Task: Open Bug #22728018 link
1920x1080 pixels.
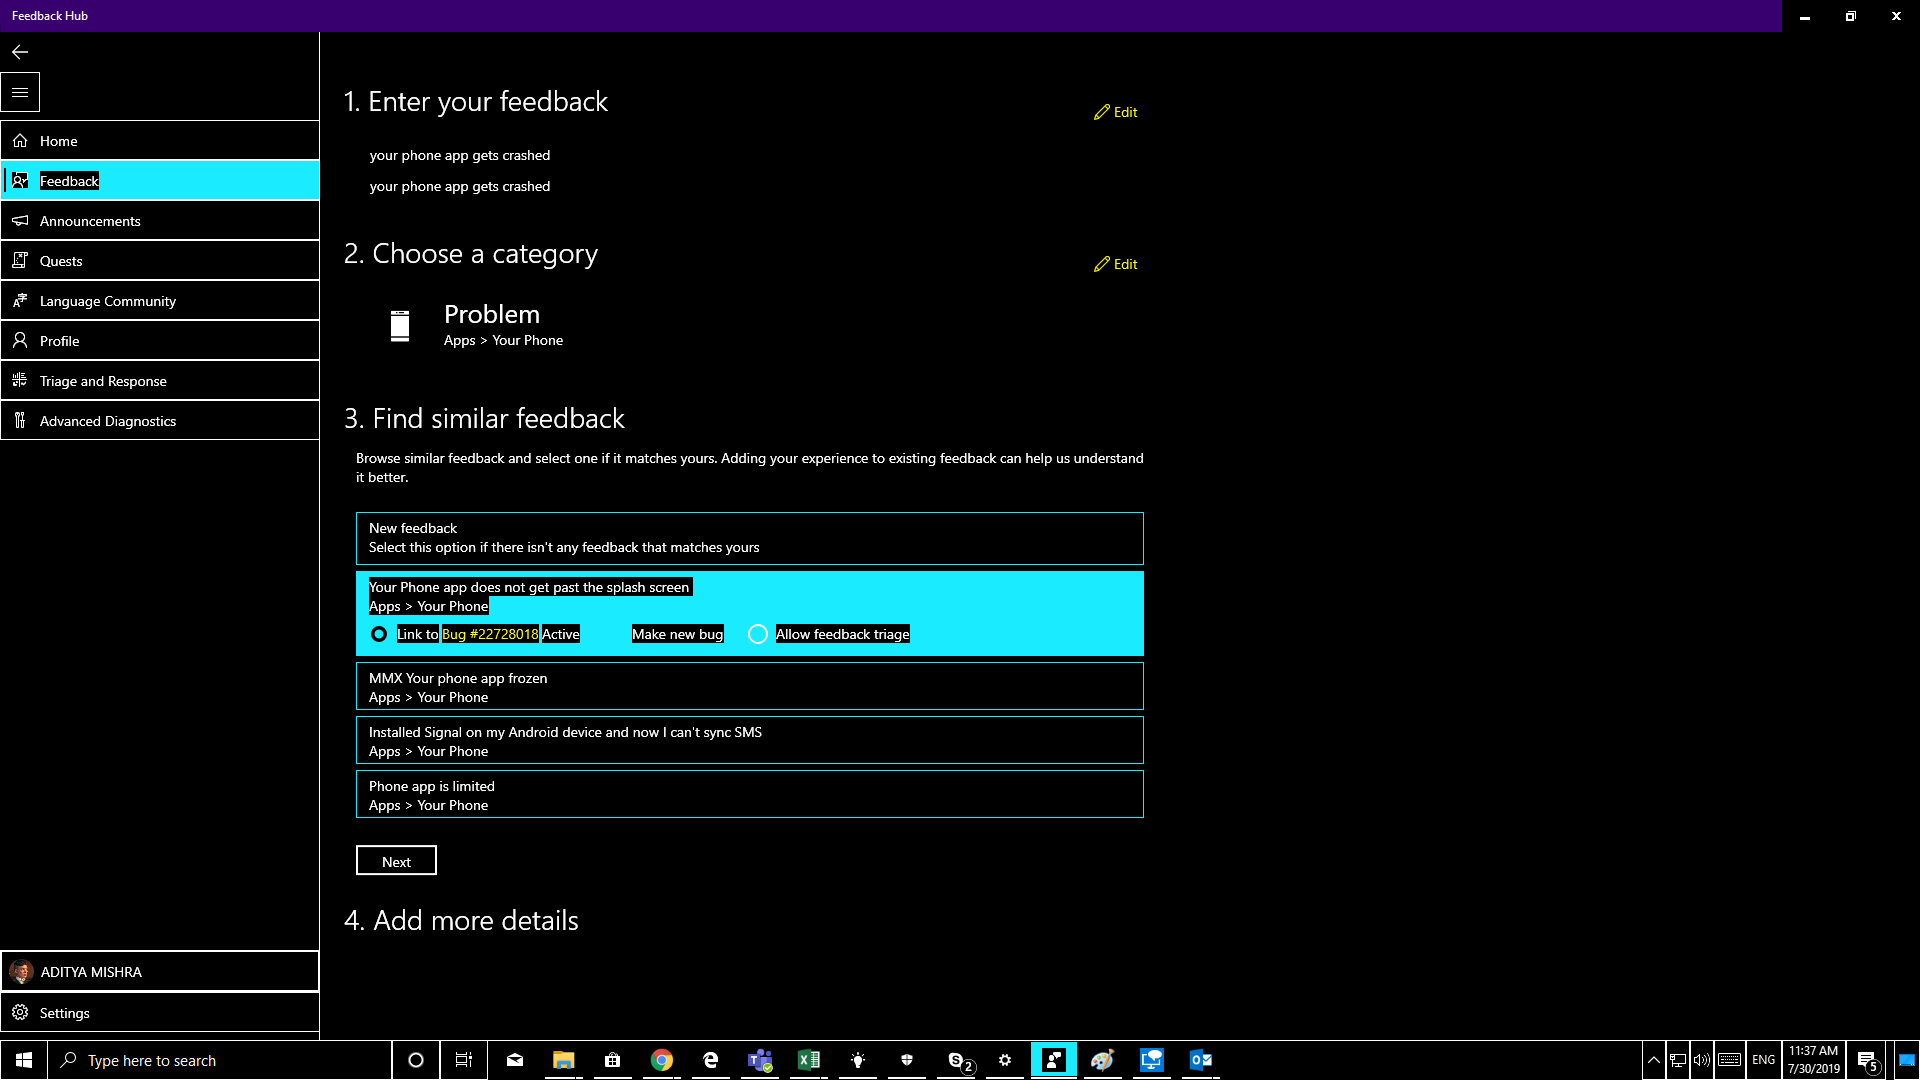Action: pos(490,634)
